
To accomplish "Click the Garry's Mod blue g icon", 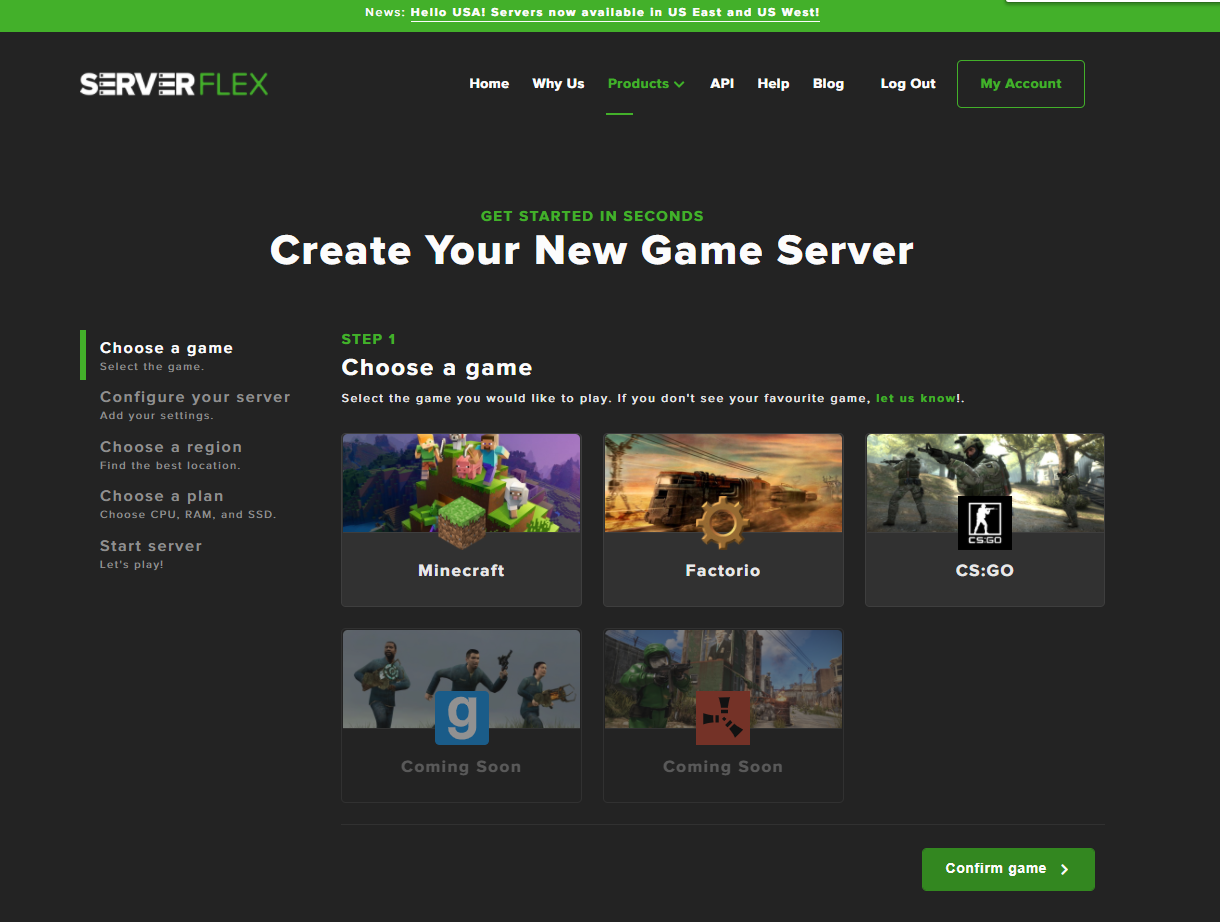I will point(462,718).
